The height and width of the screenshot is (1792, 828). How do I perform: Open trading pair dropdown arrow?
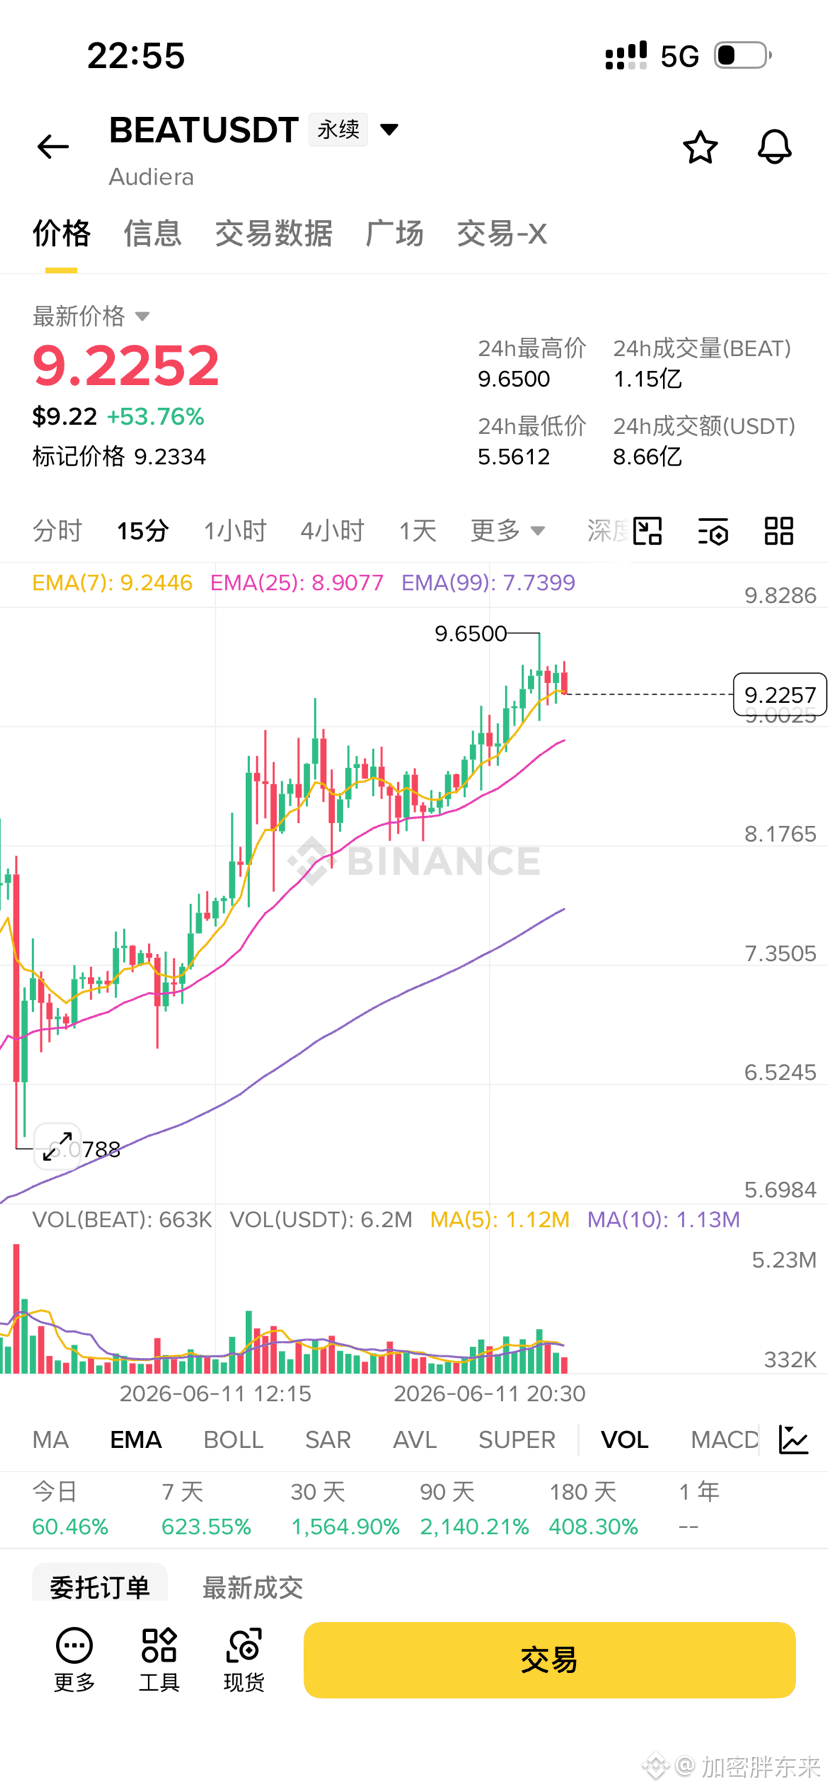point(390,130)
